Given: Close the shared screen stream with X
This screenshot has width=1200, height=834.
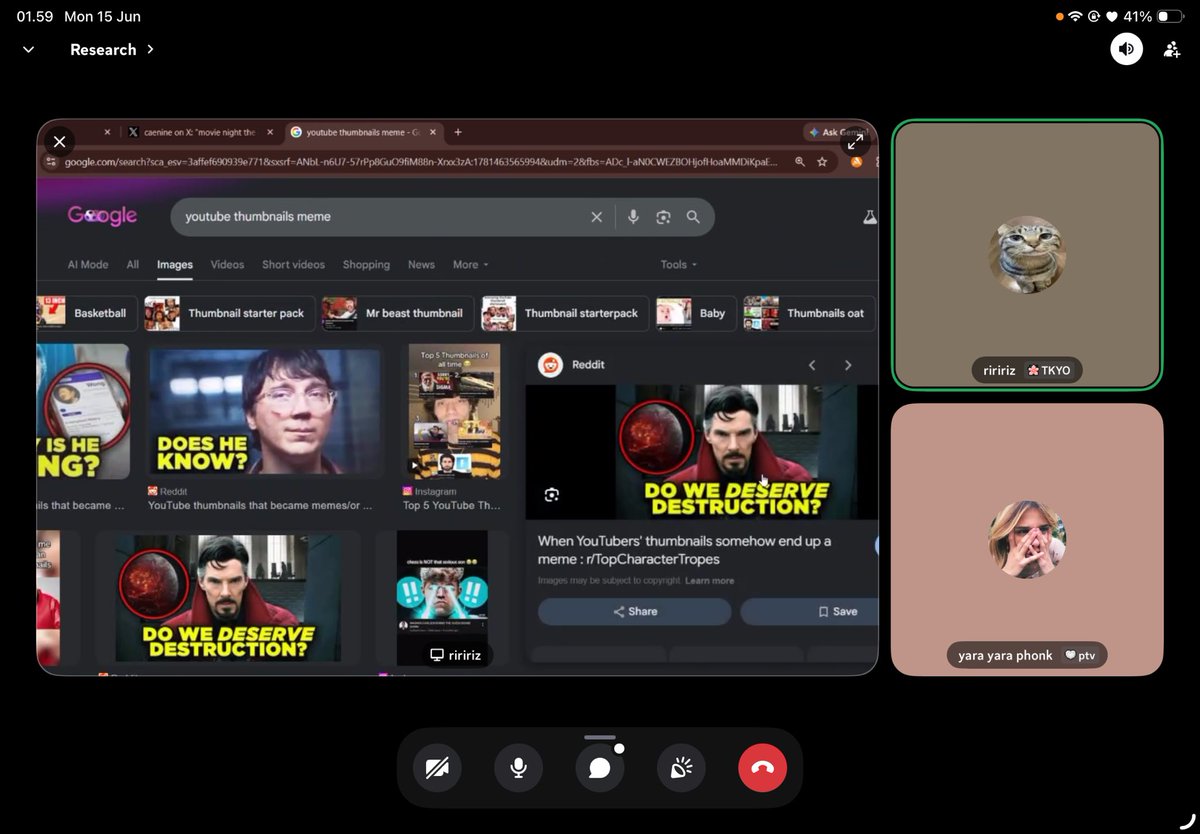Looking at the screenshot, I should click(60, 142).
